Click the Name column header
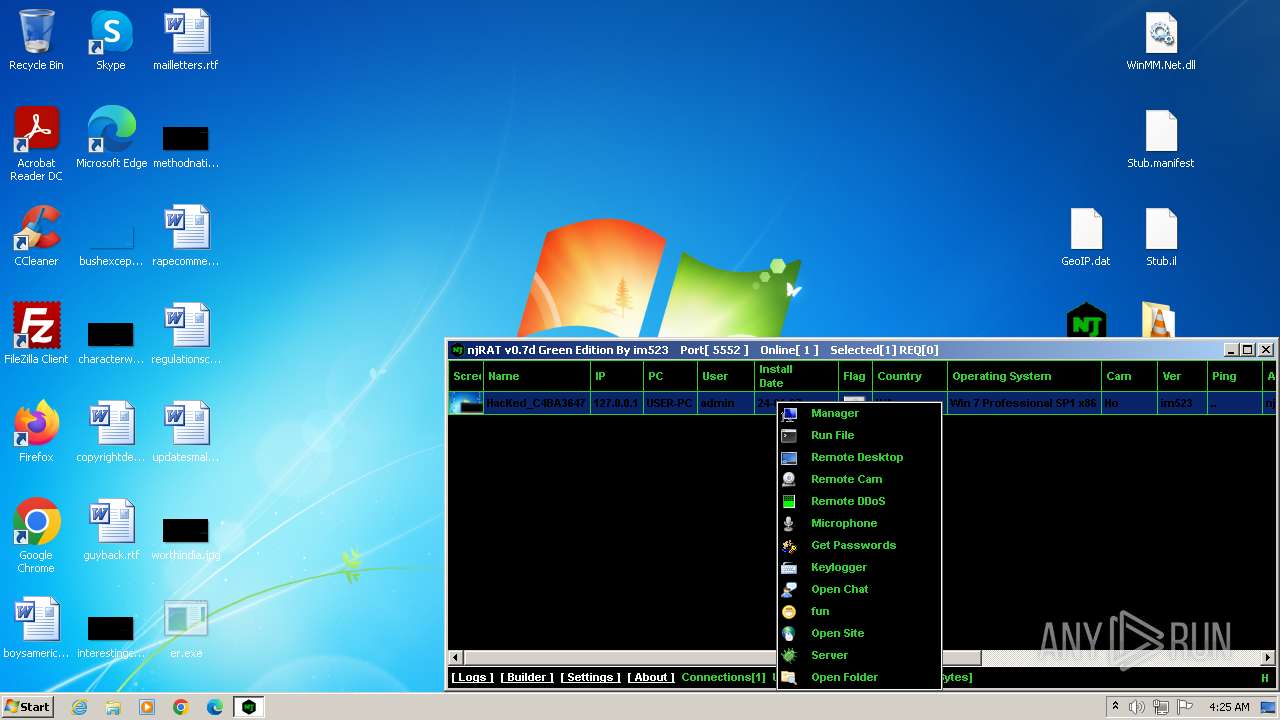 537,376
